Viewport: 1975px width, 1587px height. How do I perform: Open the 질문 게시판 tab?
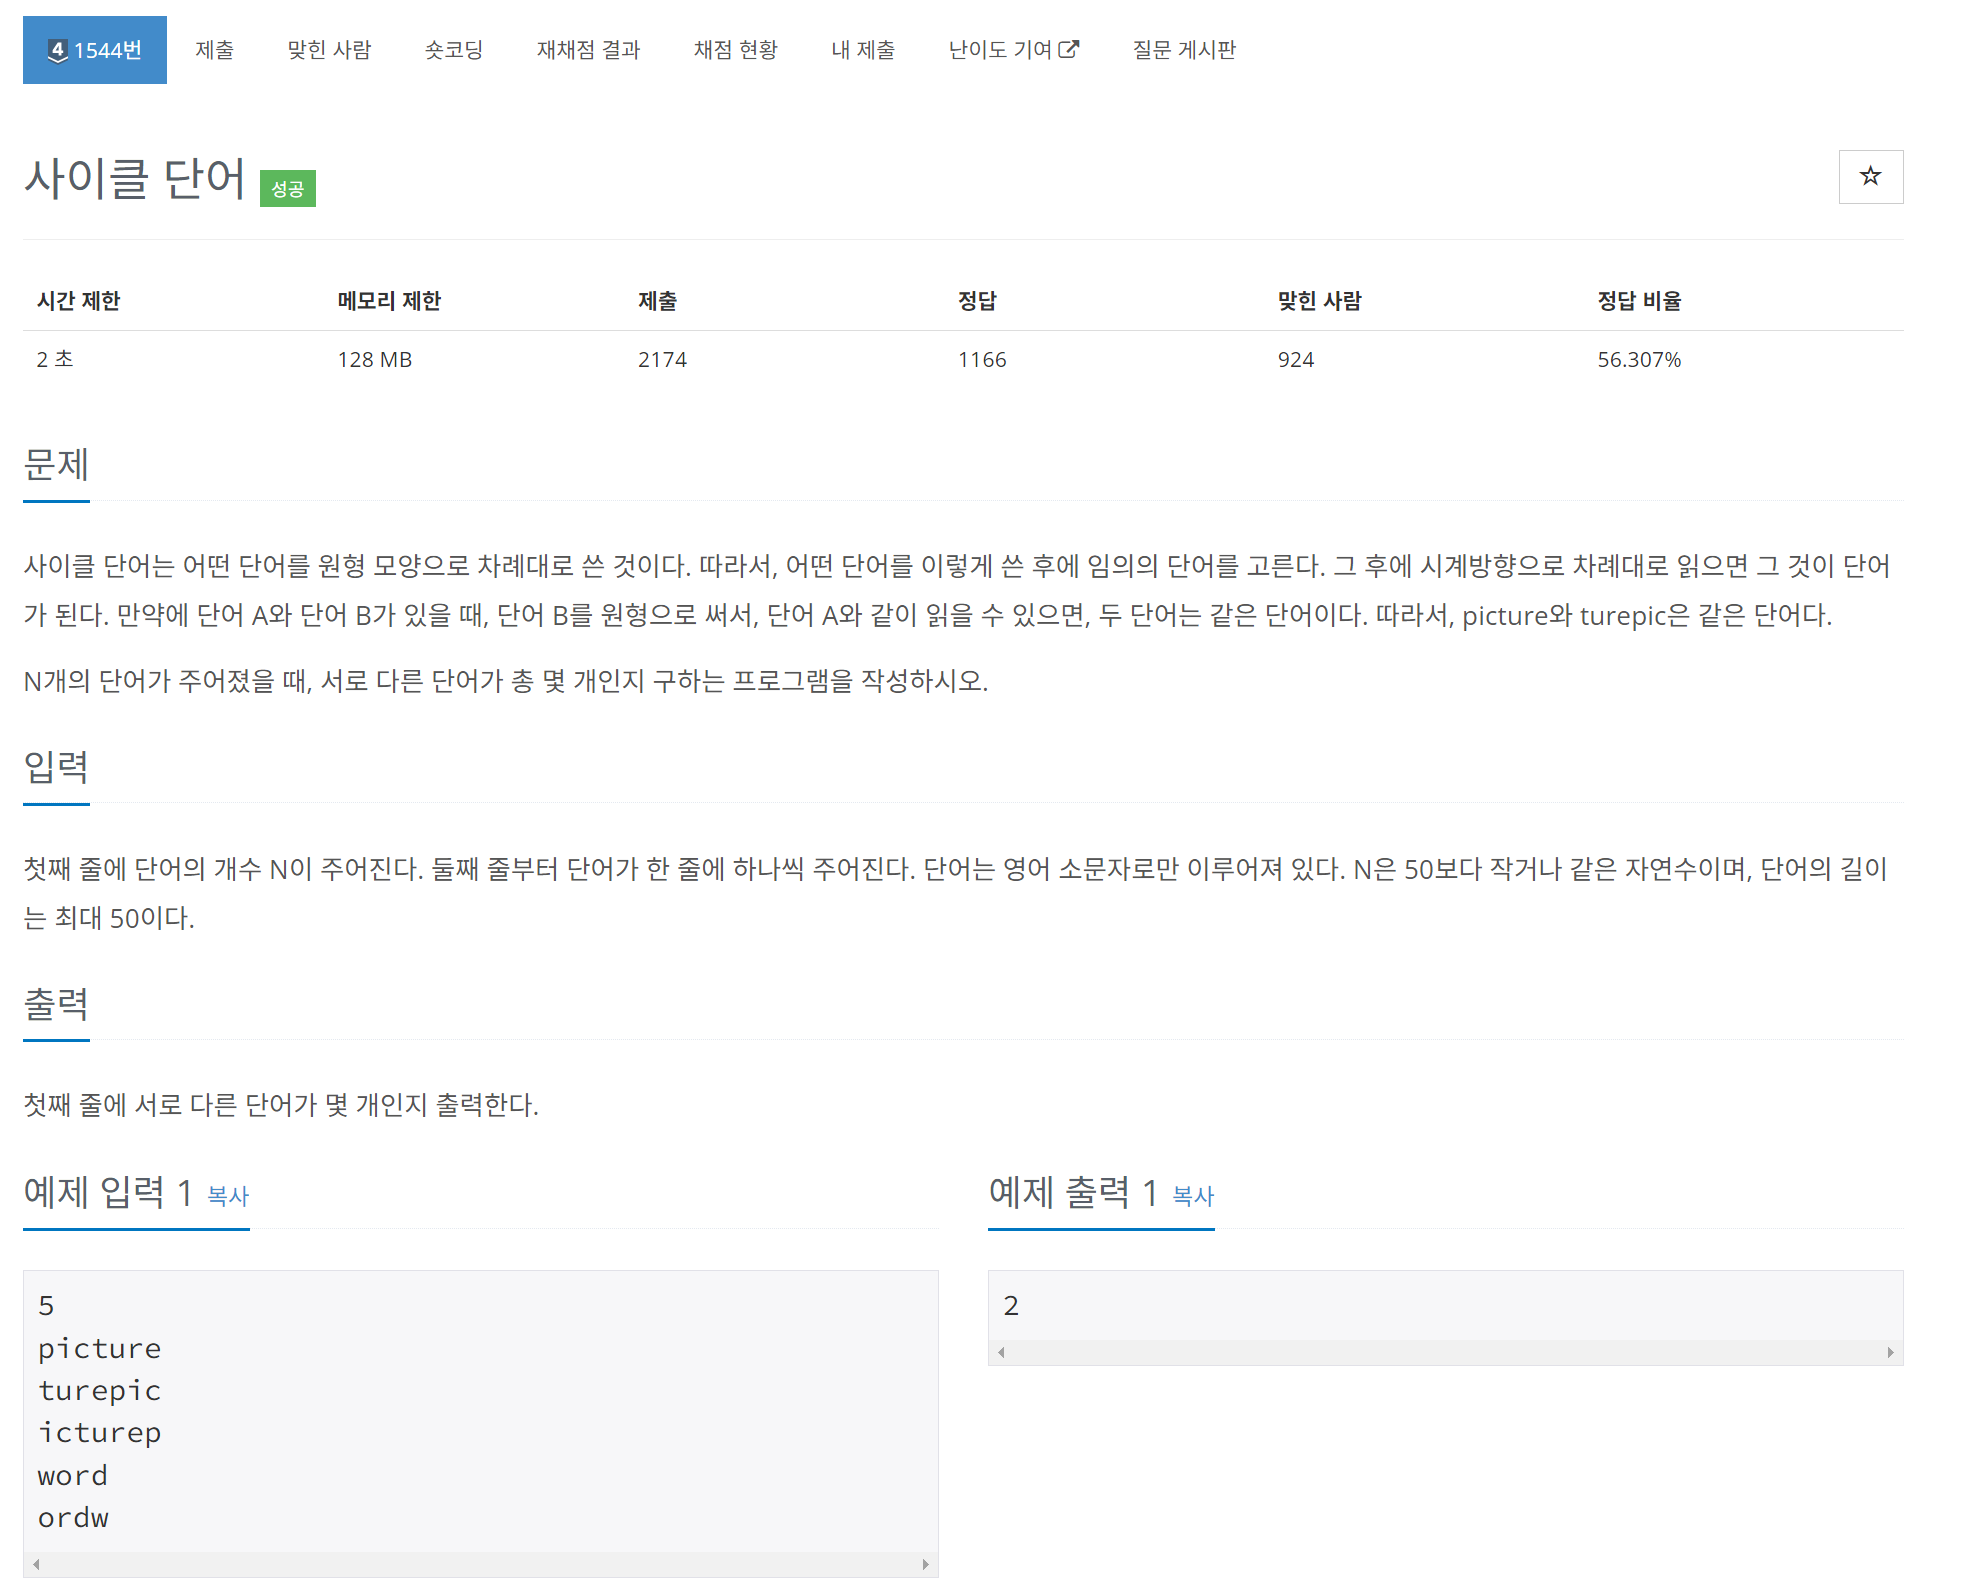[x=1184, y=50]
